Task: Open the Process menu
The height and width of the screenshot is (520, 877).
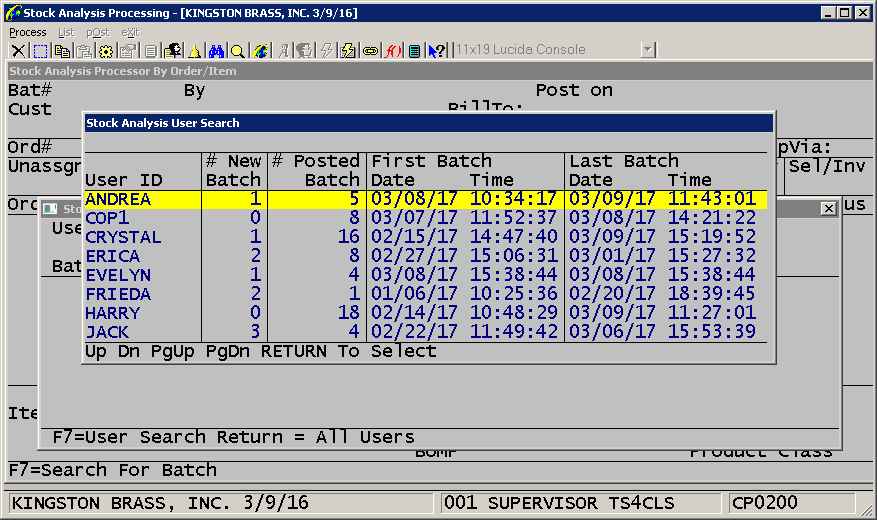Action: pos(28,32)
